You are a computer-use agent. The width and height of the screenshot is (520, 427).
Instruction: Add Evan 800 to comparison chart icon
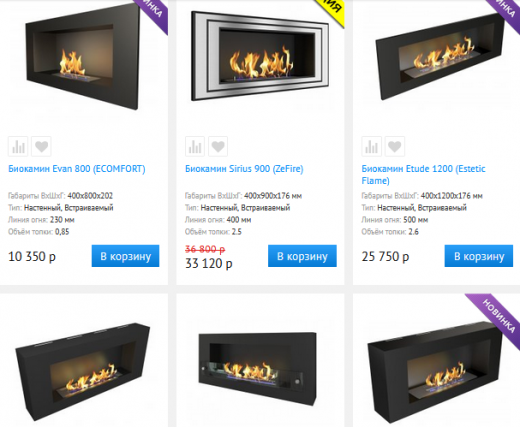click(18, 146)
